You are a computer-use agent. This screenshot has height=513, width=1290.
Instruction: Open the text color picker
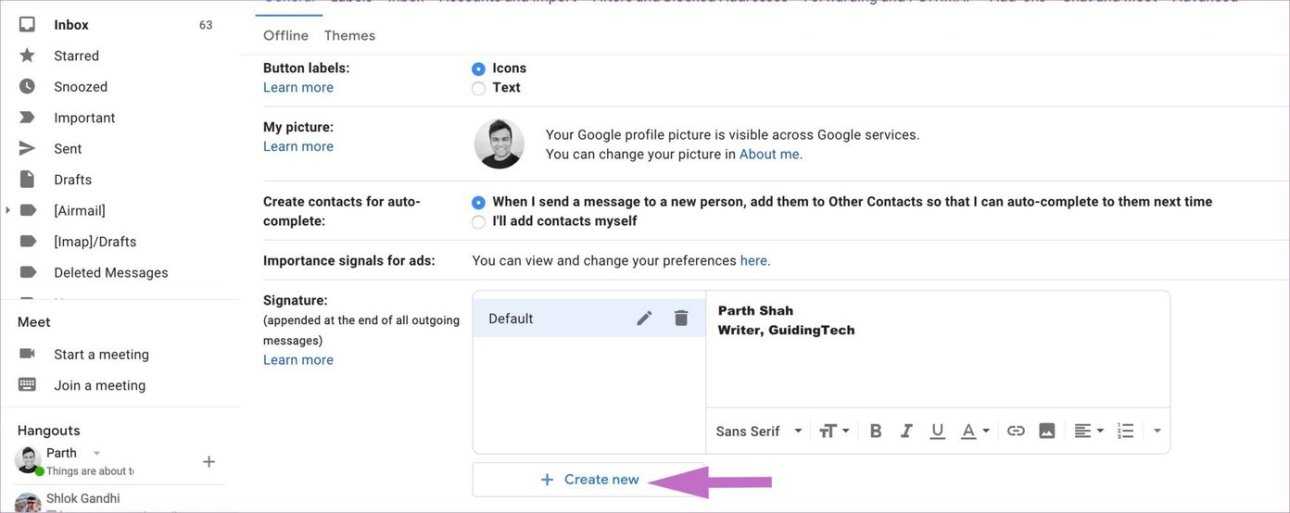pos(974,431)
